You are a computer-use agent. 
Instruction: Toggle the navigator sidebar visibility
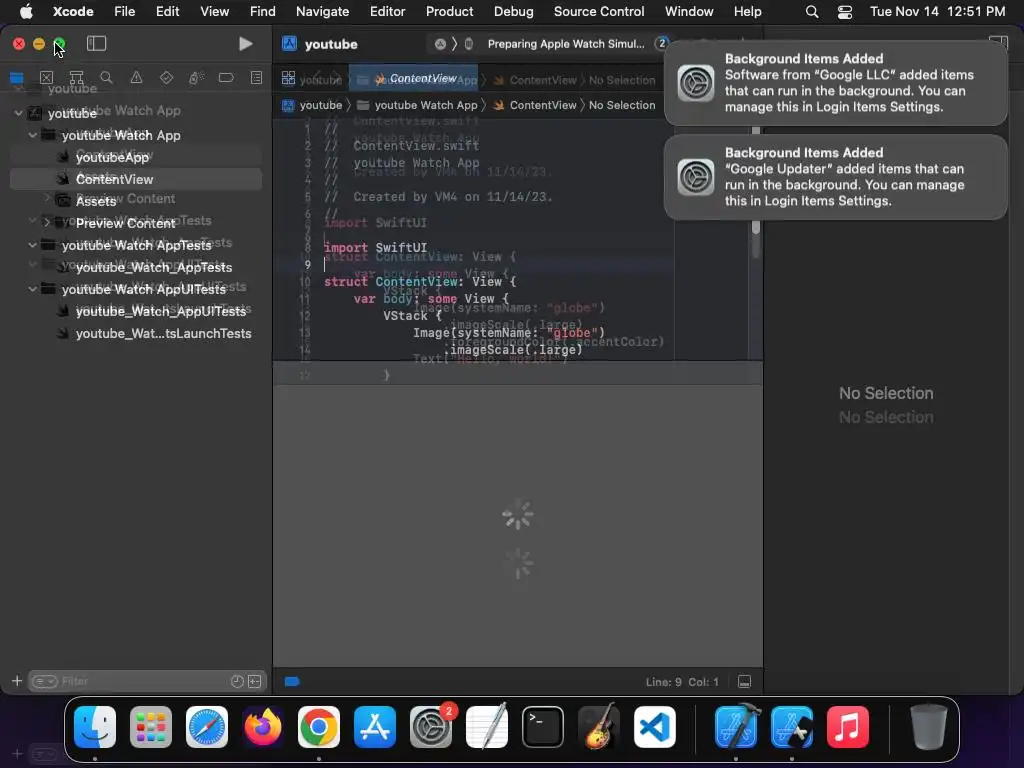tap(97, 44)
